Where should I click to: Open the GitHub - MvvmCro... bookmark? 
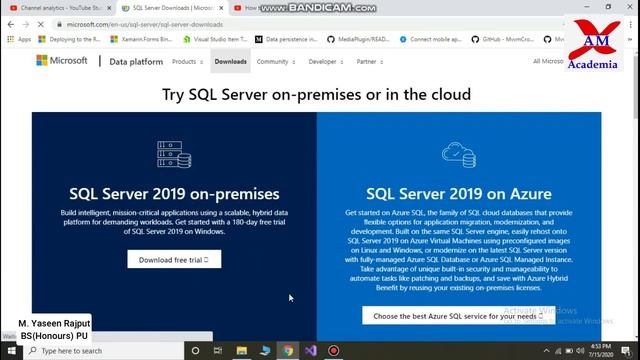click(503, 39)
